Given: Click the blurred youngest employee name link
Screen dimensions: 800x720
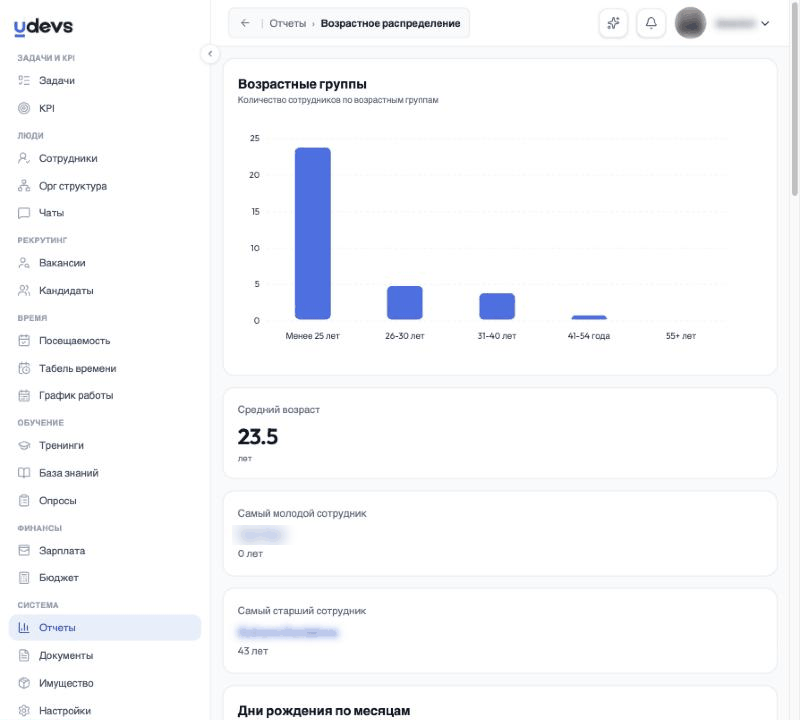Looking at the screenshot, I should tap(261, 535).
